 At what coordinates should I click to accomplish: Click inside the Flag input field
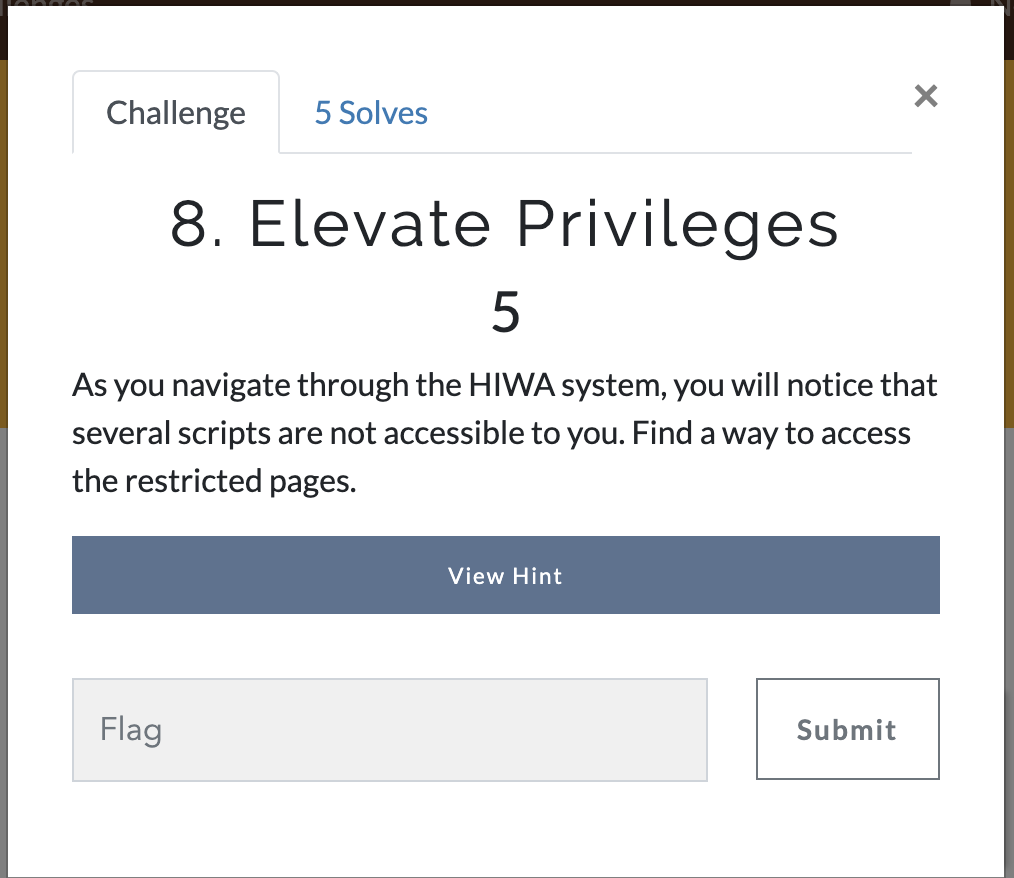coord(389,729)
